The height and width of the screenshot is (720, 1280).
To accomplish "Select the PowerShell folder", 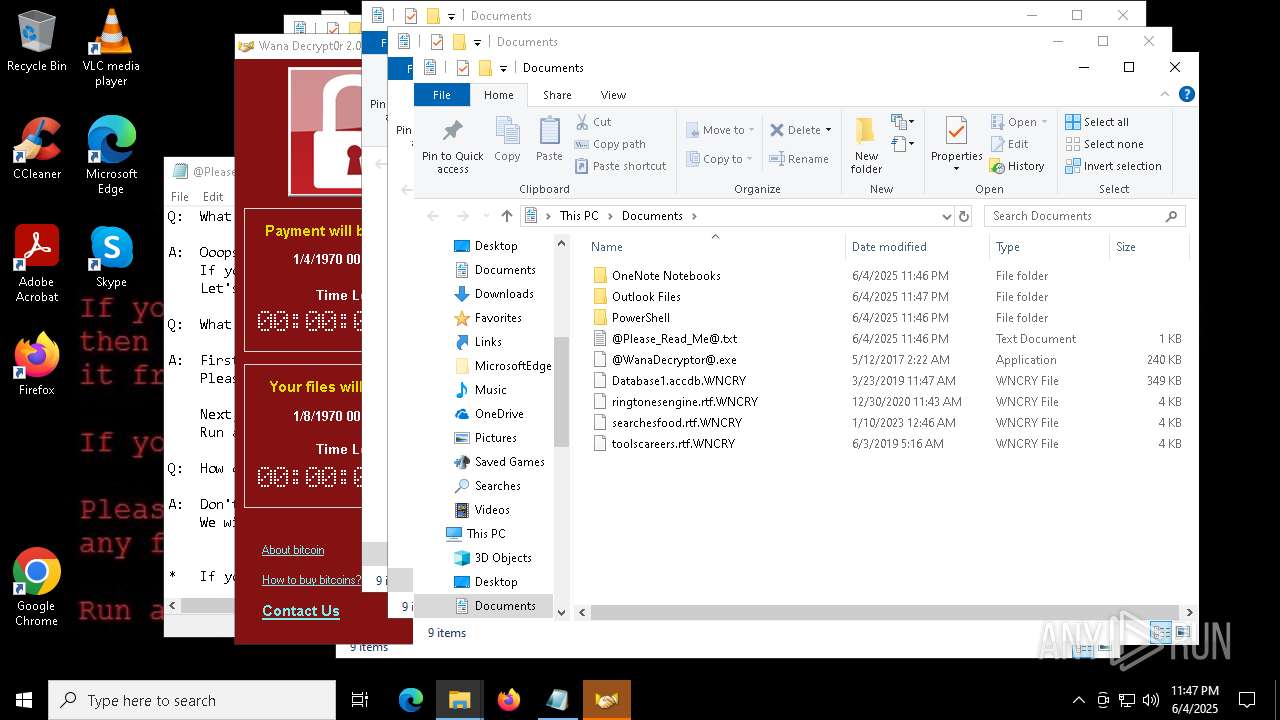I will tap(641, 318).
